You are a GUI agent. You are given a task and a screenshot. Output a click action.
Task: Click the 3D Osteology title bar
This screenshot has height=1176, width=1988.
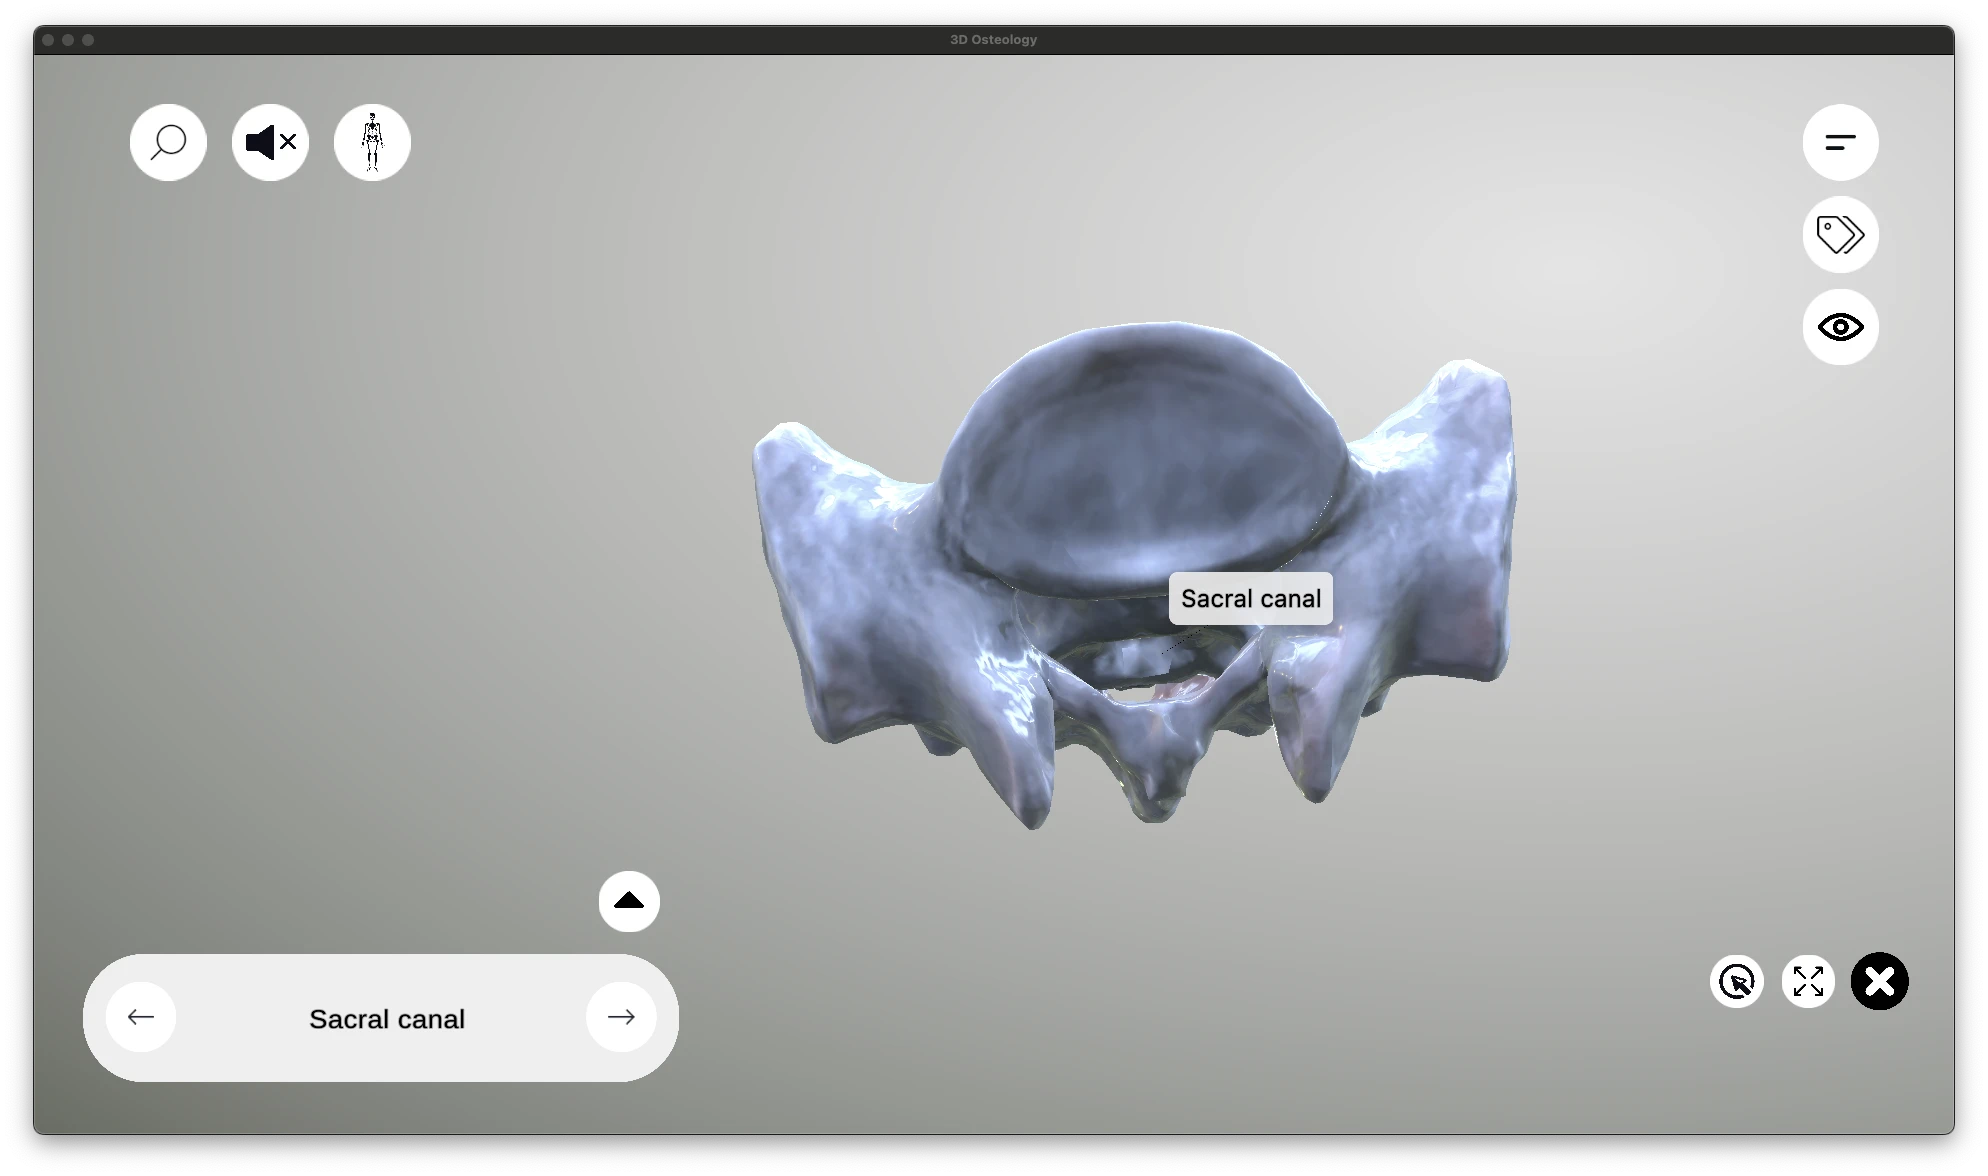point(992,40)
